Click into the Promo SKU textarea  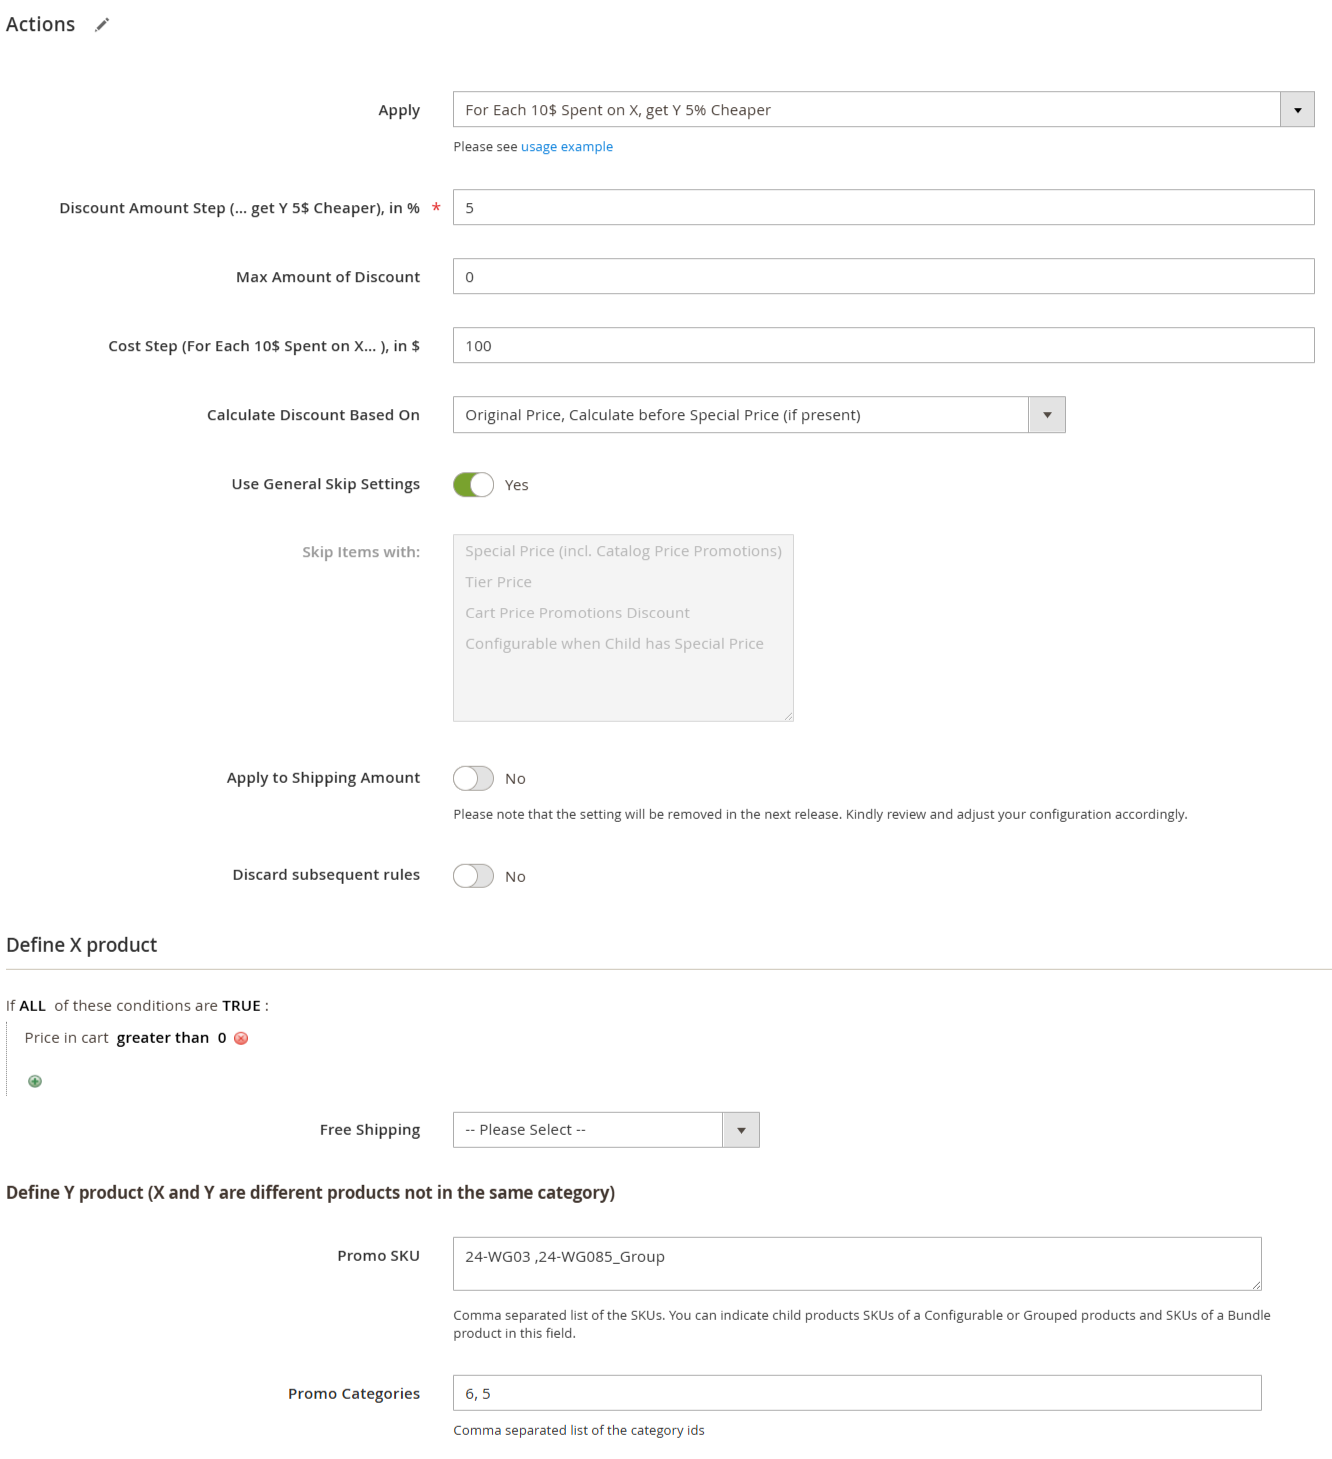[857, 1264]
